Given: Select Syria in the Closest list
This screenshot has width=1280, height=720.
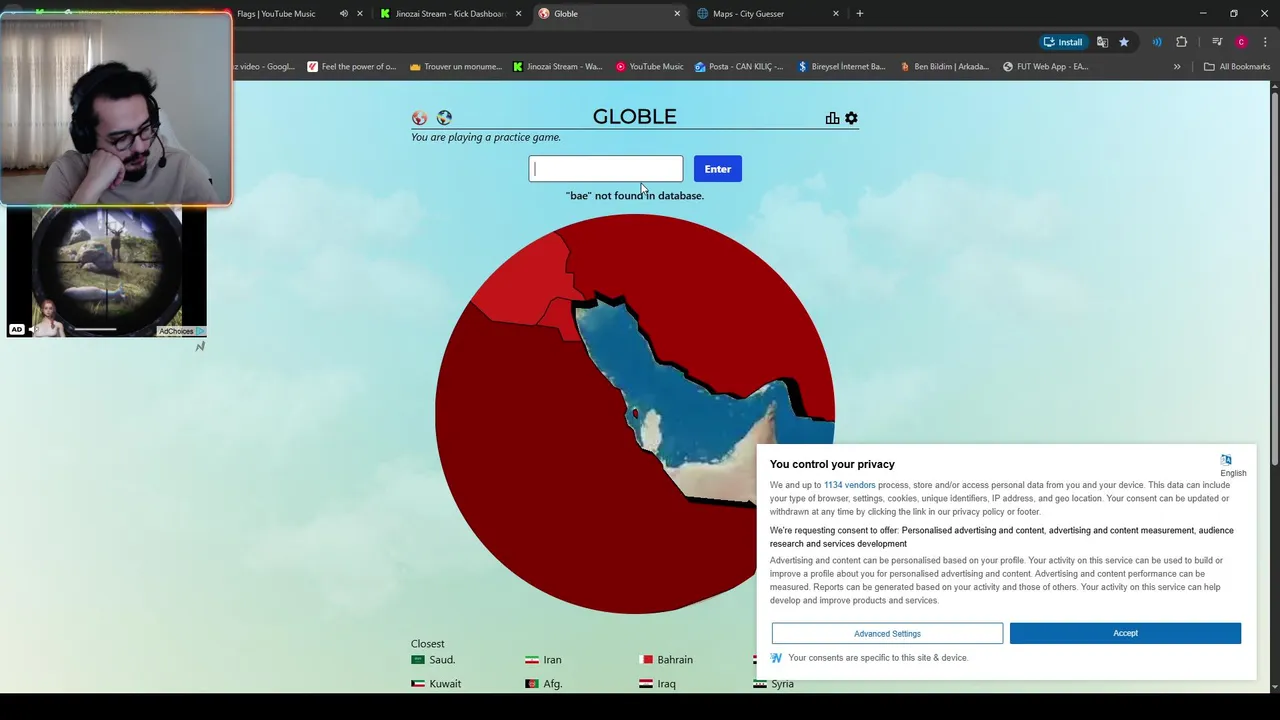Looking at the screenshot, I should (774, 684).
